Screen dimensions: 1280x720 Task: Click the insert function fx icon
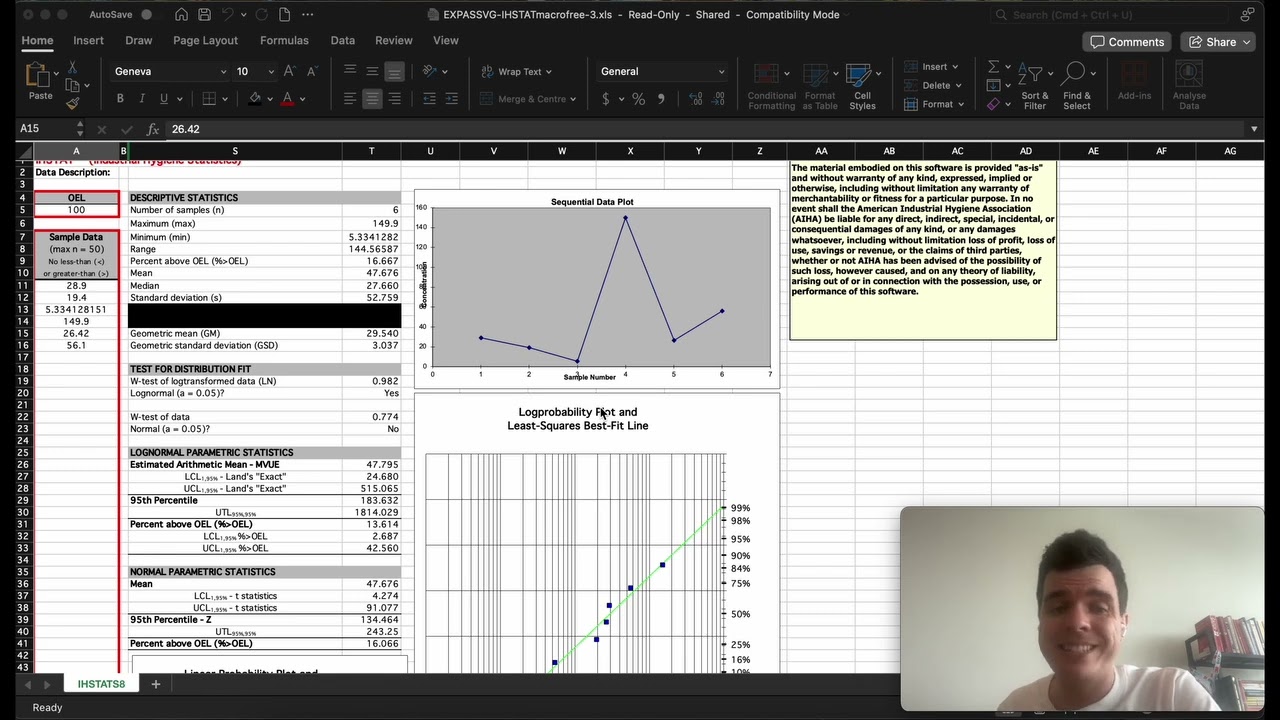tap(153, 129)
